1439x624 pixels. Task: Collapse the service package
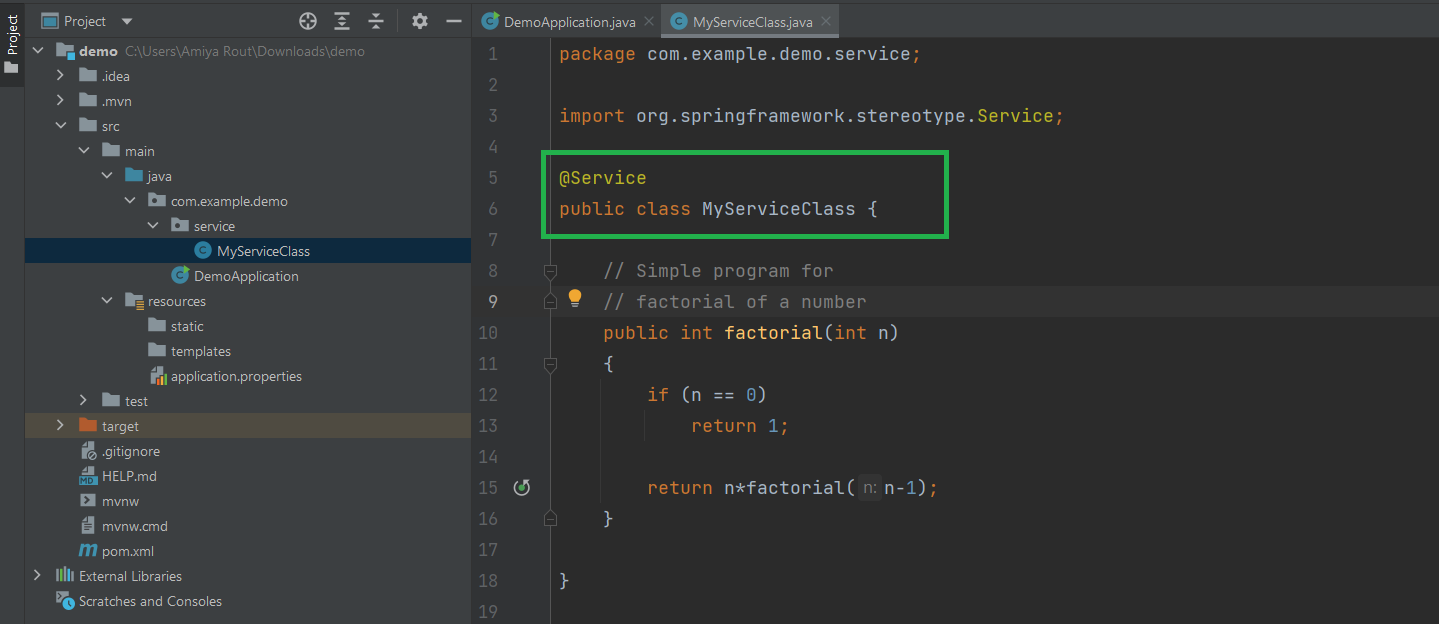(153, 226)
